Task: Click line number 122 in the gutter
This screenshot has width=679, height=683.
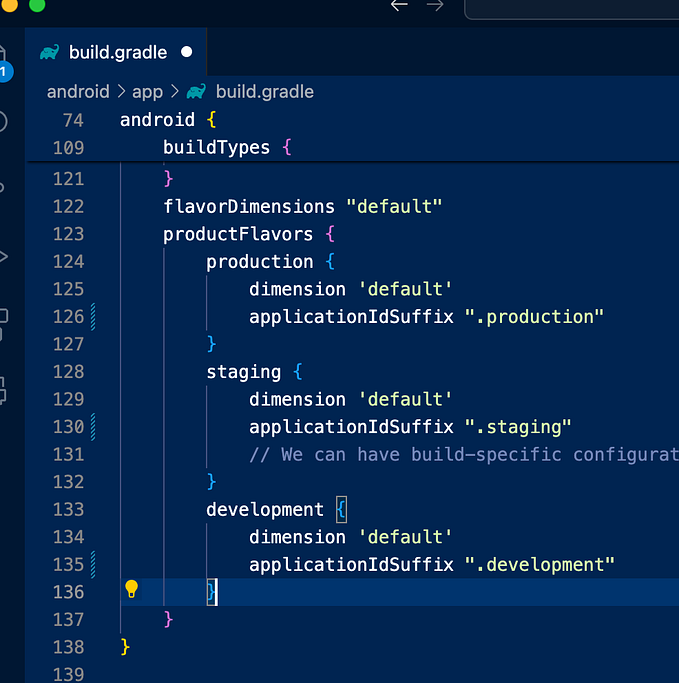Action: click(x=68, y=206)
